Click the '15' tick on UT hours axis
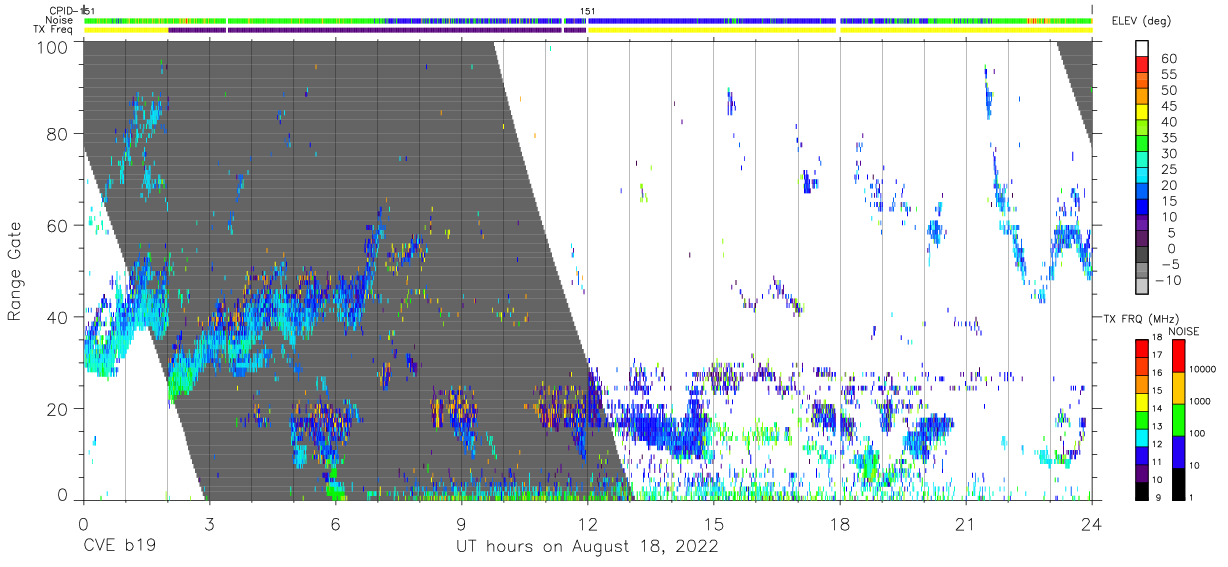Image resolution: width=1228 pixels, height=567 pixels. (x=714, y=523)
